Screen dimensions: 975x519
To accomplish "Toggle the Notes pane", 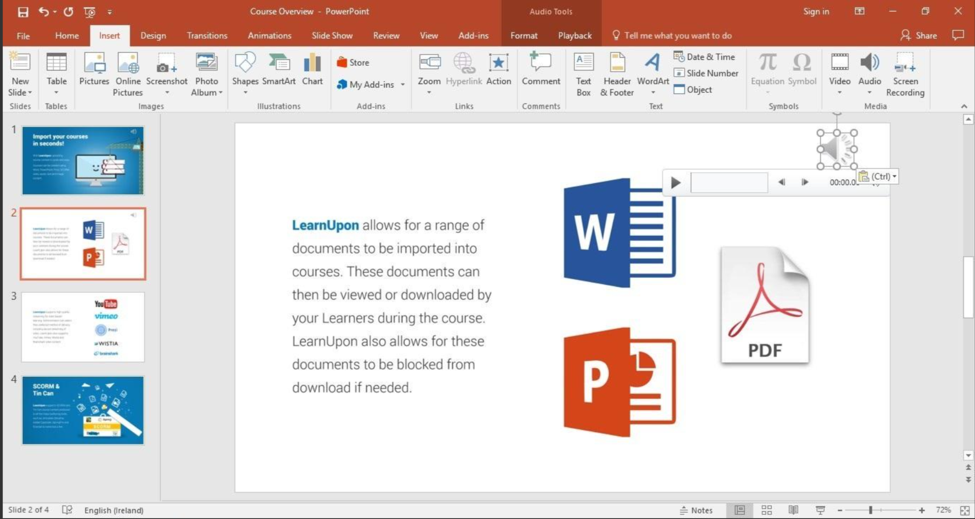I will click(696, 510).
